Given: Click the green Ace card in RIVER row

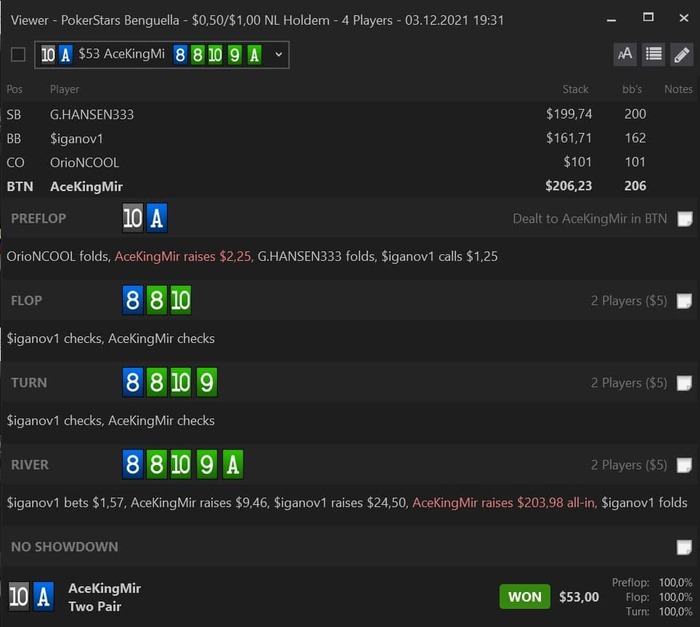Looking at the screenshot, I should click(233, 465).
